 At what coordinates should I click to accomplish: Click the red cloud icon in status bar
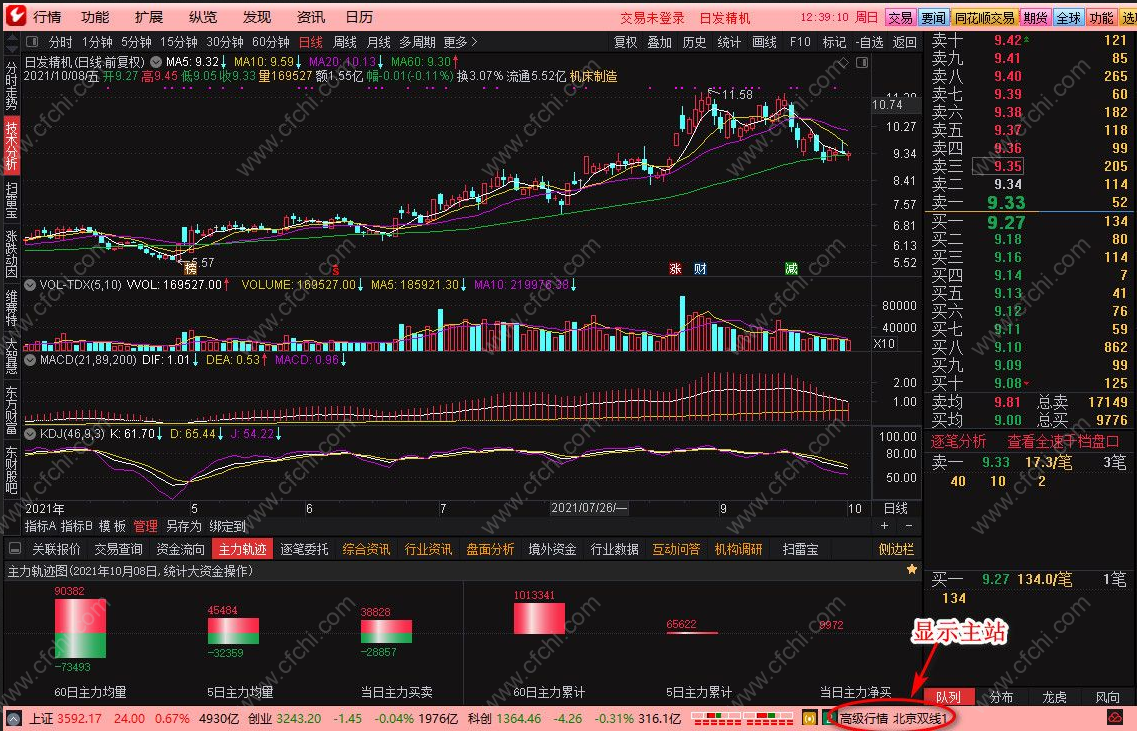click(x=1115, y=719)
